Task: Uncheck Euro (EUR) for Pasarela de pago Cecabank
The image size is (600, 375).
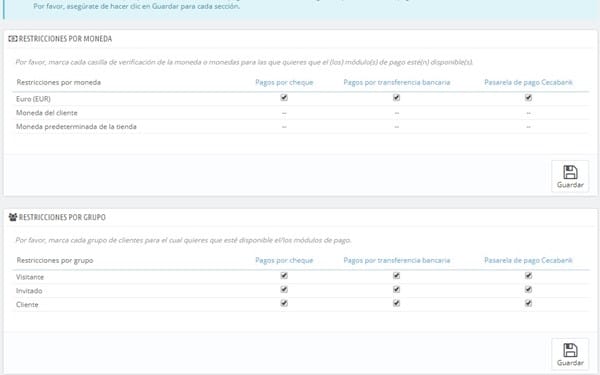Action: coord(528,98)
